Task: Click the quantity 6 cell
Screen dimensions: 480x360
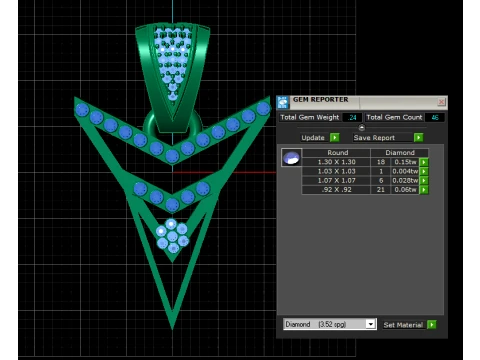Action: tap(381, 180)
